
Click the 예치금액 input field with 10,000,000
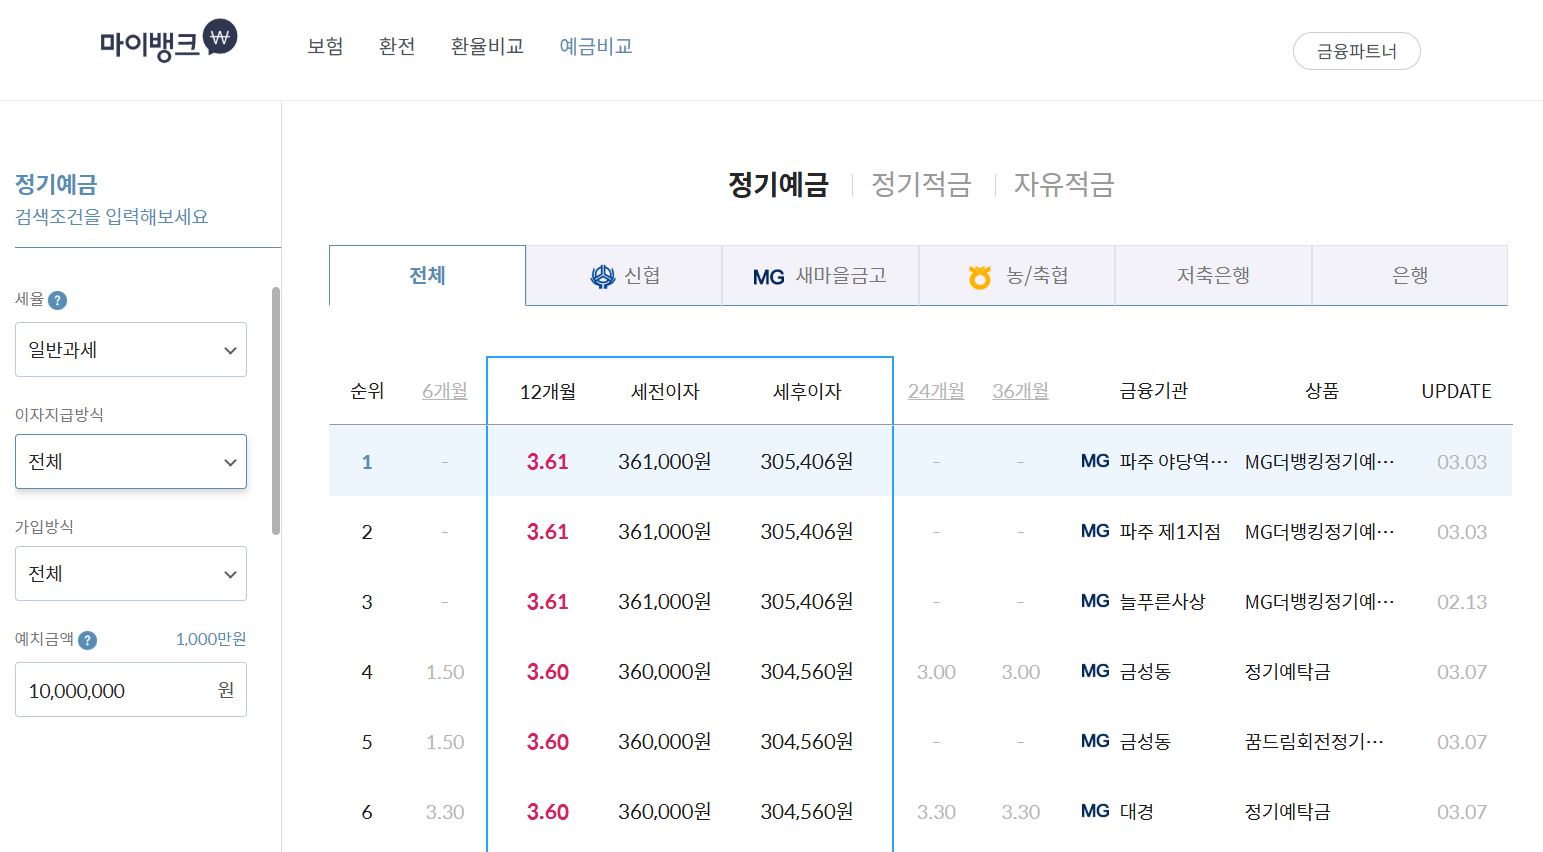131,690
